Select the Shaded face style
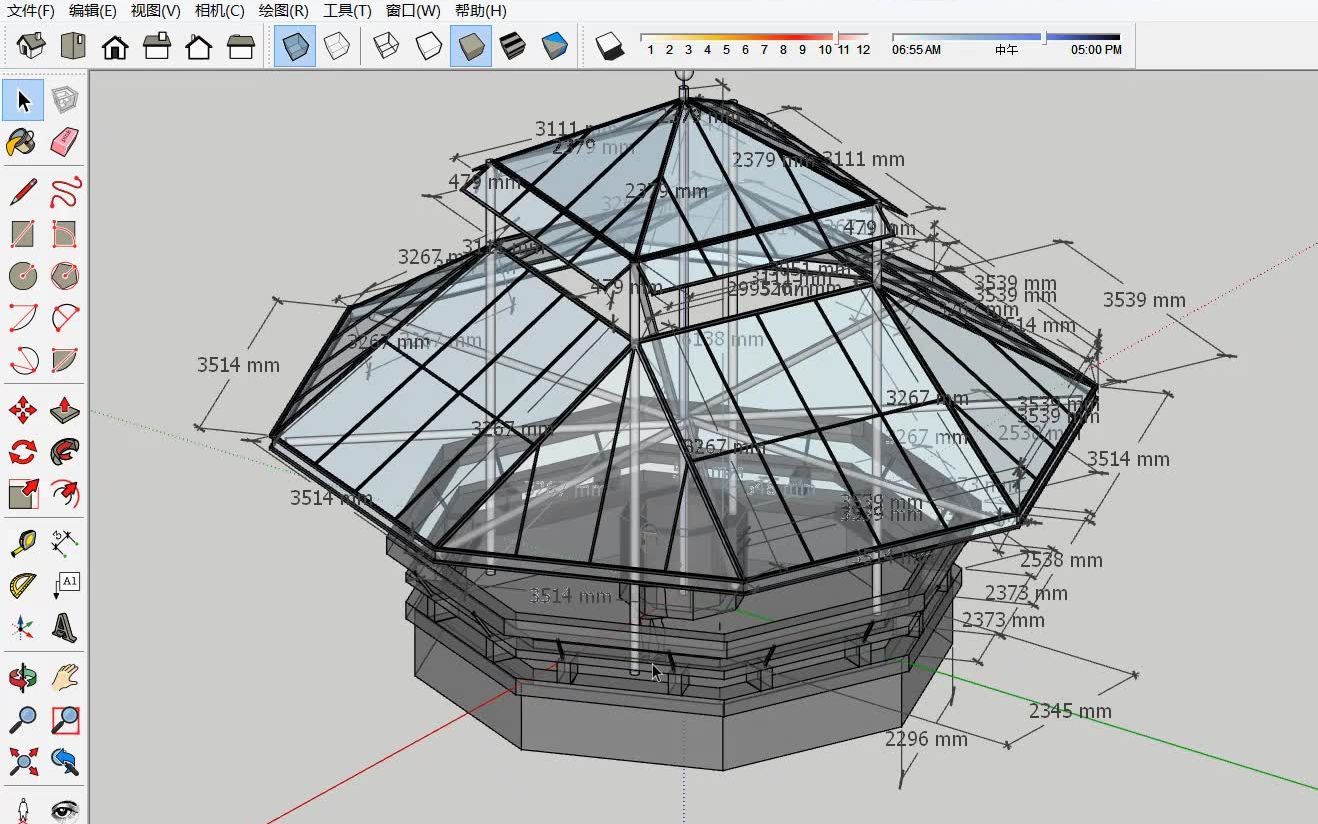Screen dimensions: 1318x824 click(470, 46)
